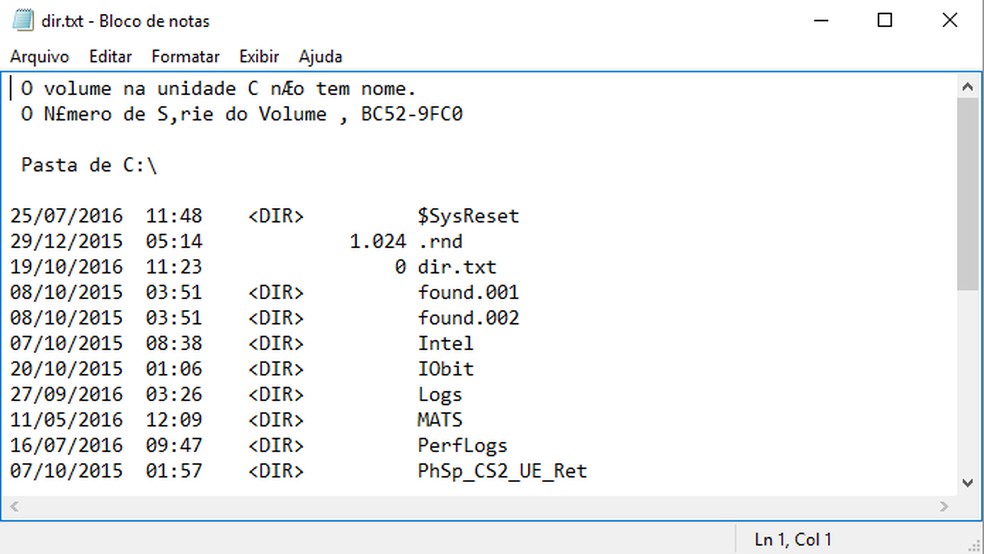
Task: Place cursor on the PhSp_CS2_UE_Ret entry
Action: pyautogui.click(x=502, y=471)
